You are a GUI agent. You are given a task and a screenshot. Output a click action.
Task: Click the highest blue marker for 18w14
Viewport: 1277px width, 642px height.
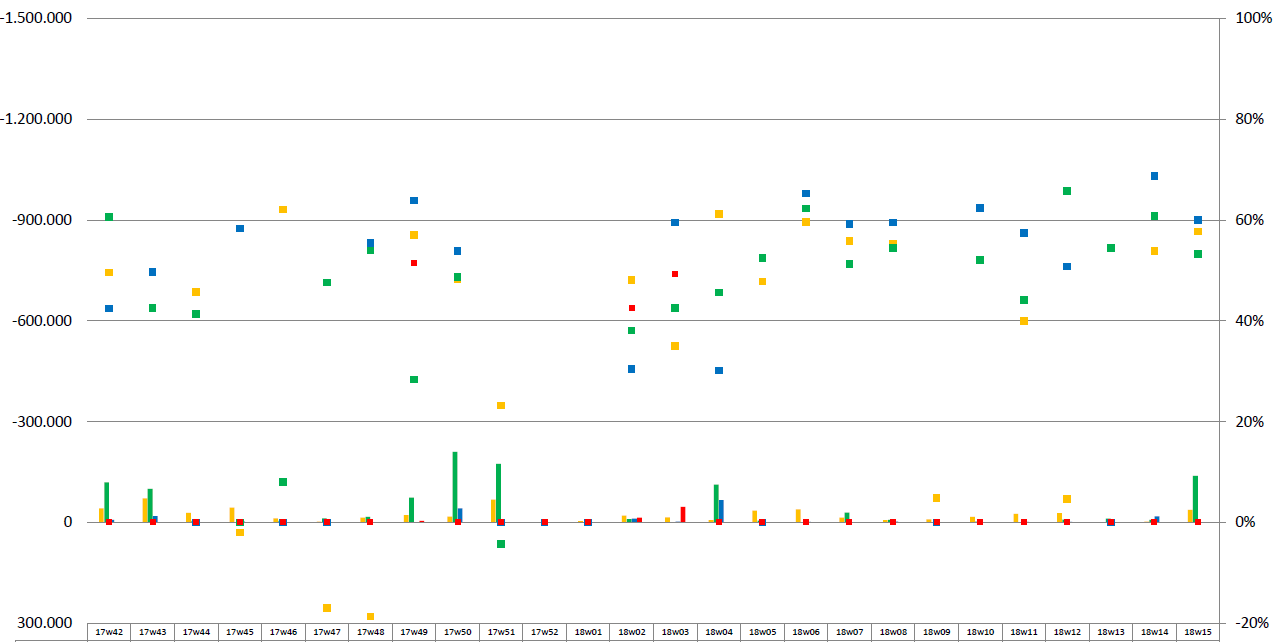(1154, 176)
